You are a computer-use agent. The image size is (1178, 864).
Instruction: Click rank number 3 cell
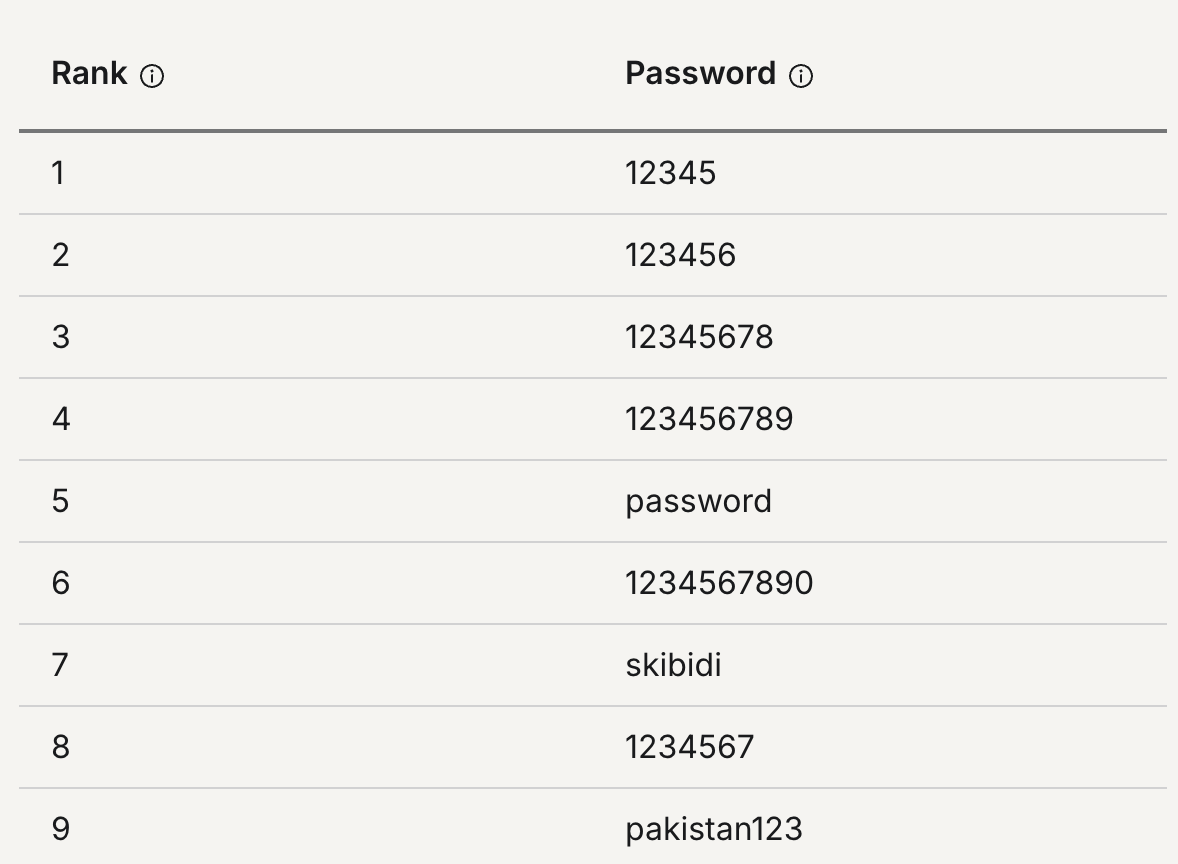[60, 337]
